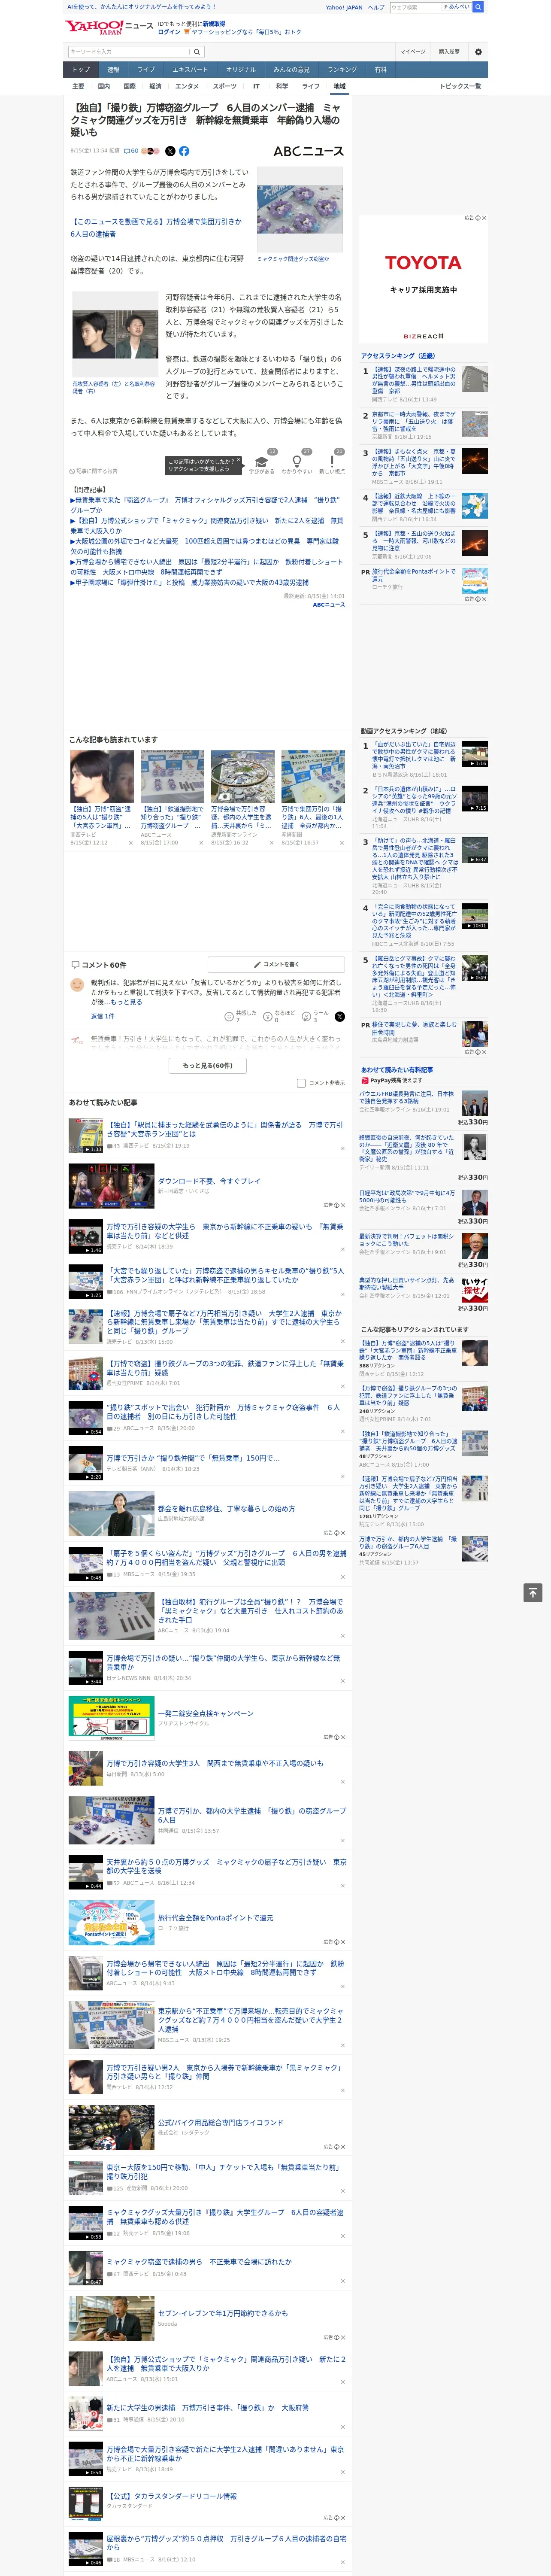This screenshot has height=2576, width=551.
Task: Select the 速報 tab
Action: 113,70
